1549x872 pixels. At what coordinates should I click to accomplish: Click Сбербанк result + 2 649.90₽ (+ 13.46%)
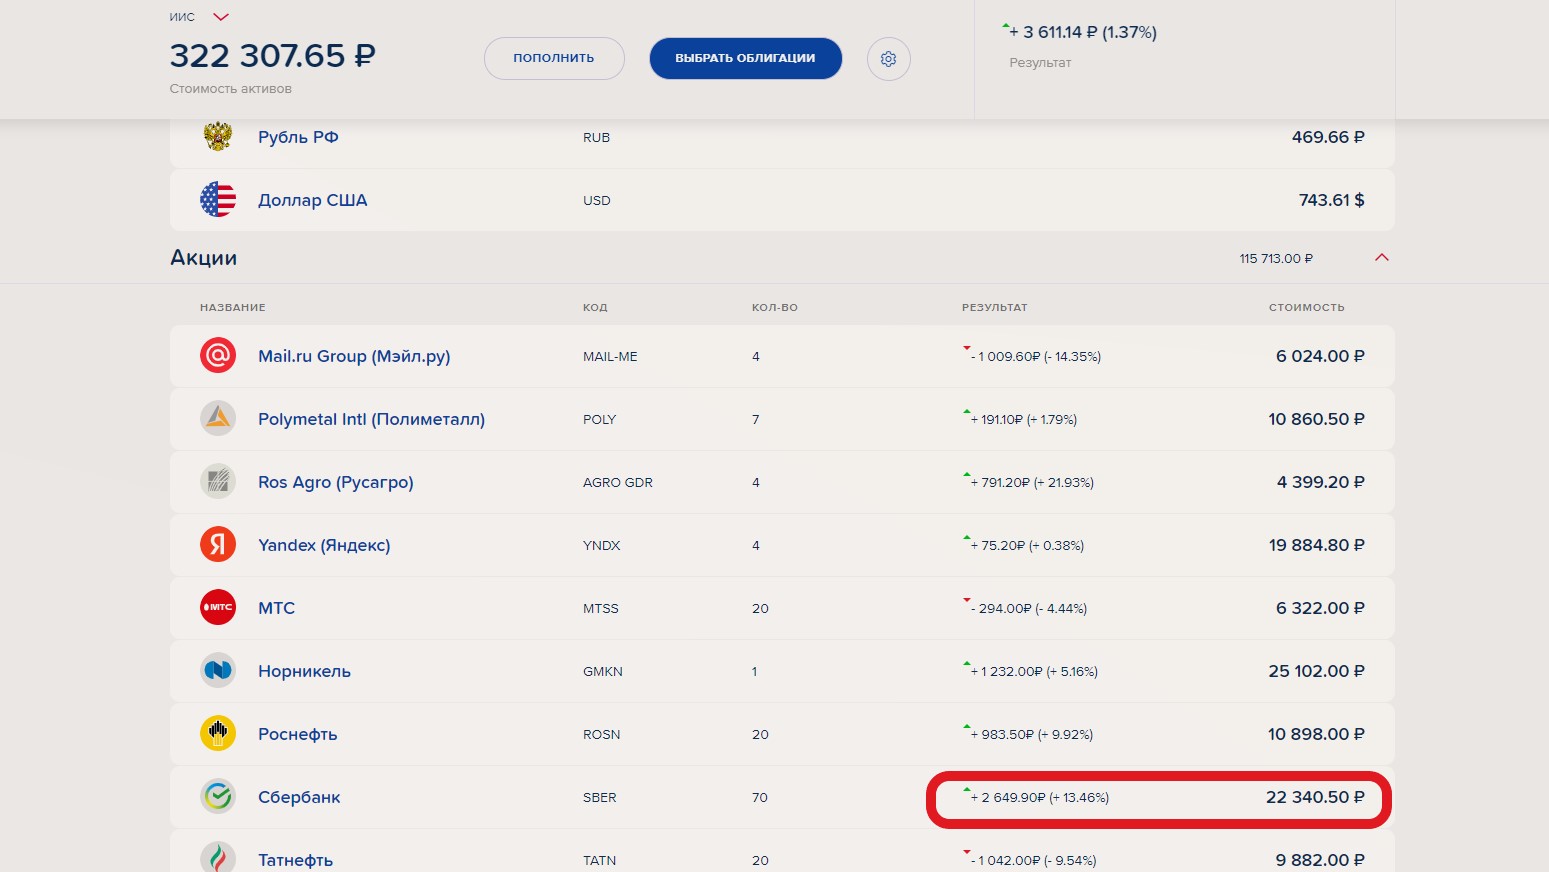pos(1040,797)
